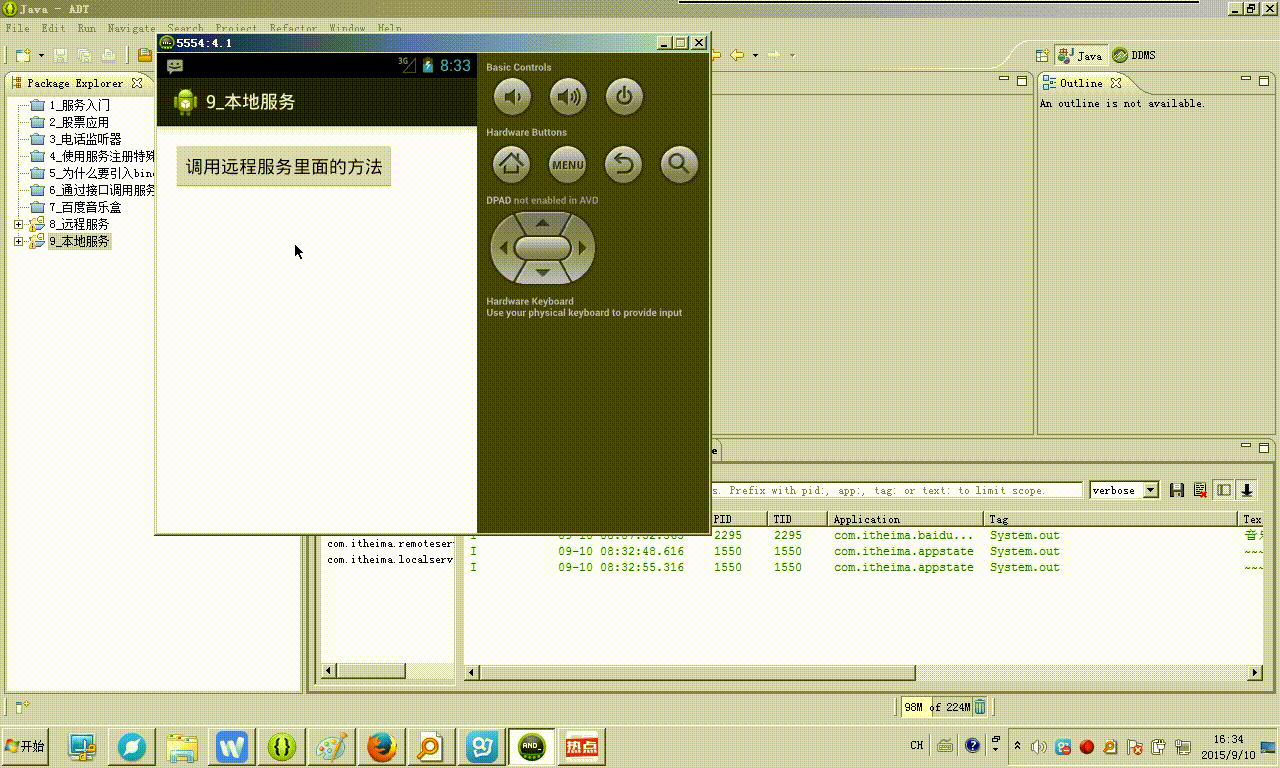Viewport: 1280px width, 768px height.
Task: Select 1_服务入门 project
Action: click(79, 105)
